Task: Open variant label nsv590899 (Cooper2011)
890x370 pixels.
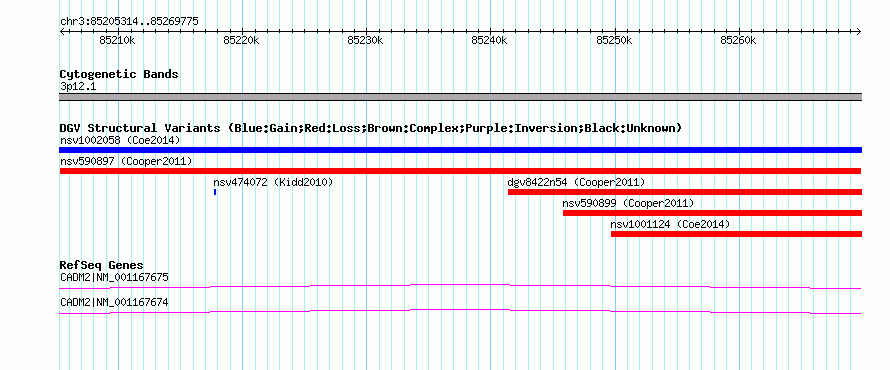Action: click(628, 203)
